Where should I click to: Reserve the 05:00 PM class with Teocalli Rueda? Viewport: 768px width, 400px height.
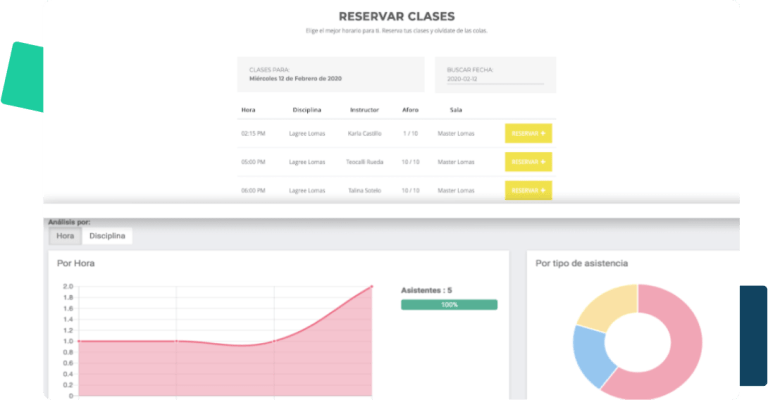[x=528, y=162]
